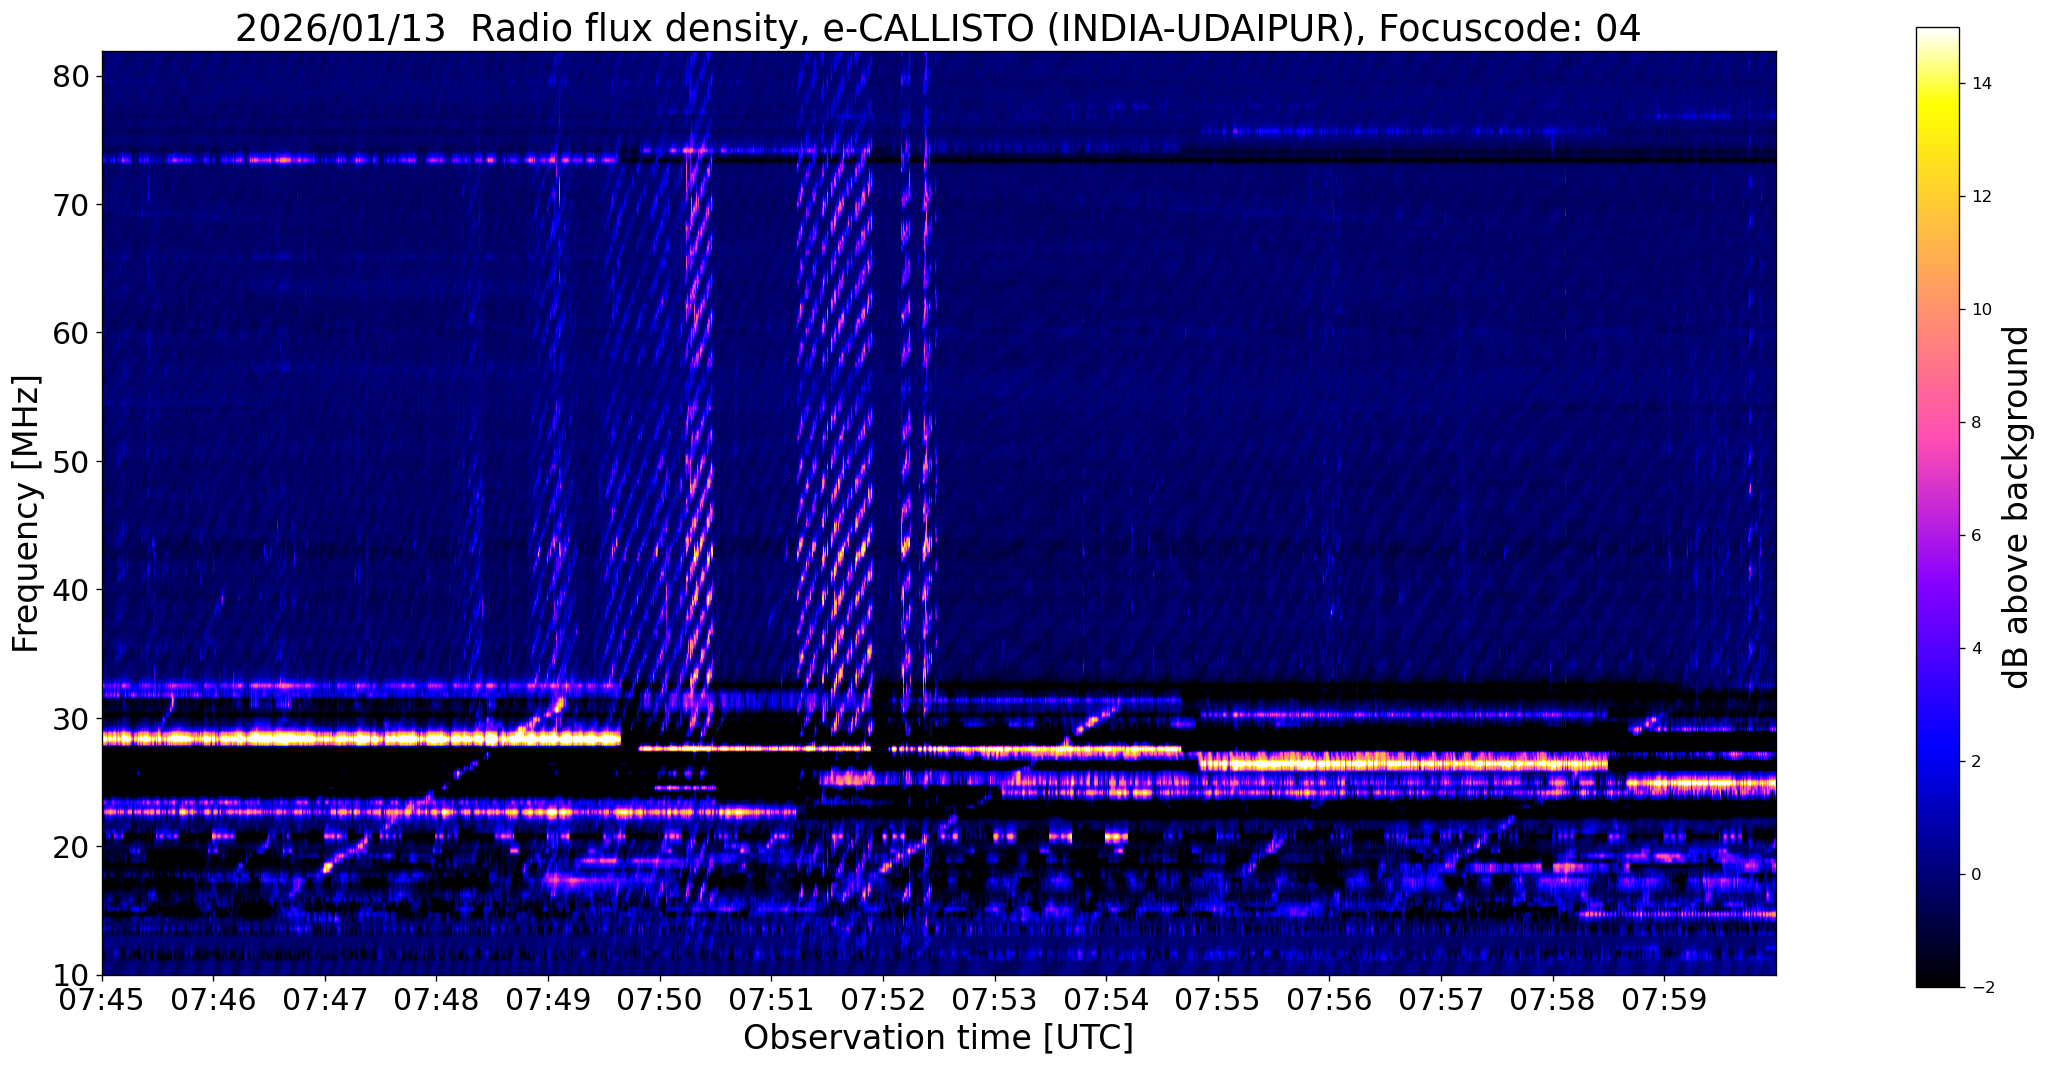Click the 'Frequency [MHz]' y-axis label
The height and width of the screenshot is (1067, 2047).
[x=26, y=513]
